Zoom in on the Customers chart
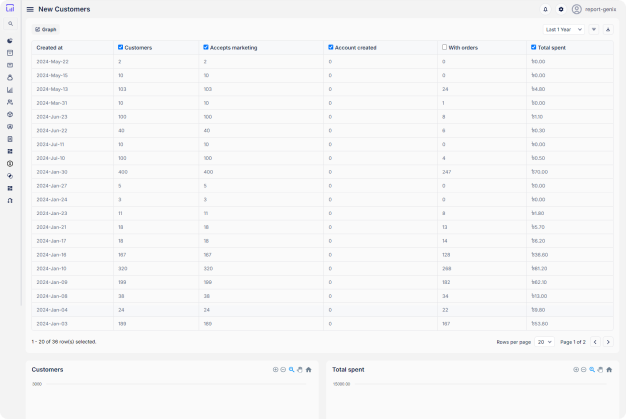This screenshot has width=626, height=419. click(x=275, y=370)
